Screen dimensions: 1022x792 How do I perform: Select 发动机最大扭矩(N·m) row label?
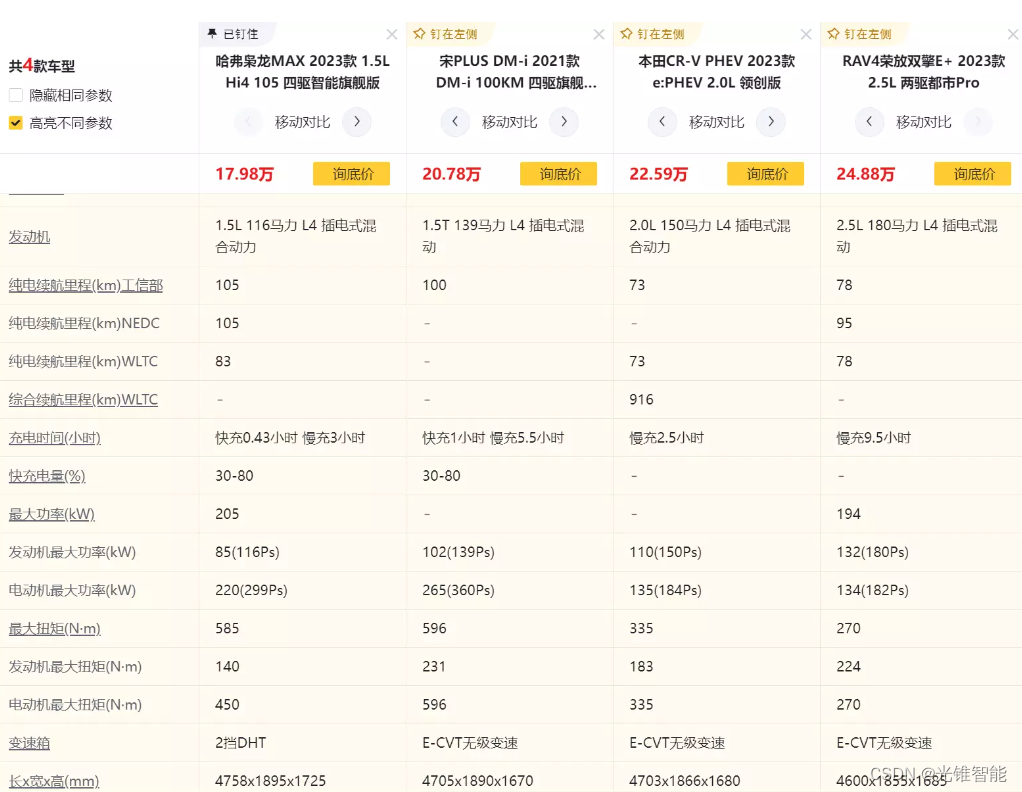coord(75,667)
